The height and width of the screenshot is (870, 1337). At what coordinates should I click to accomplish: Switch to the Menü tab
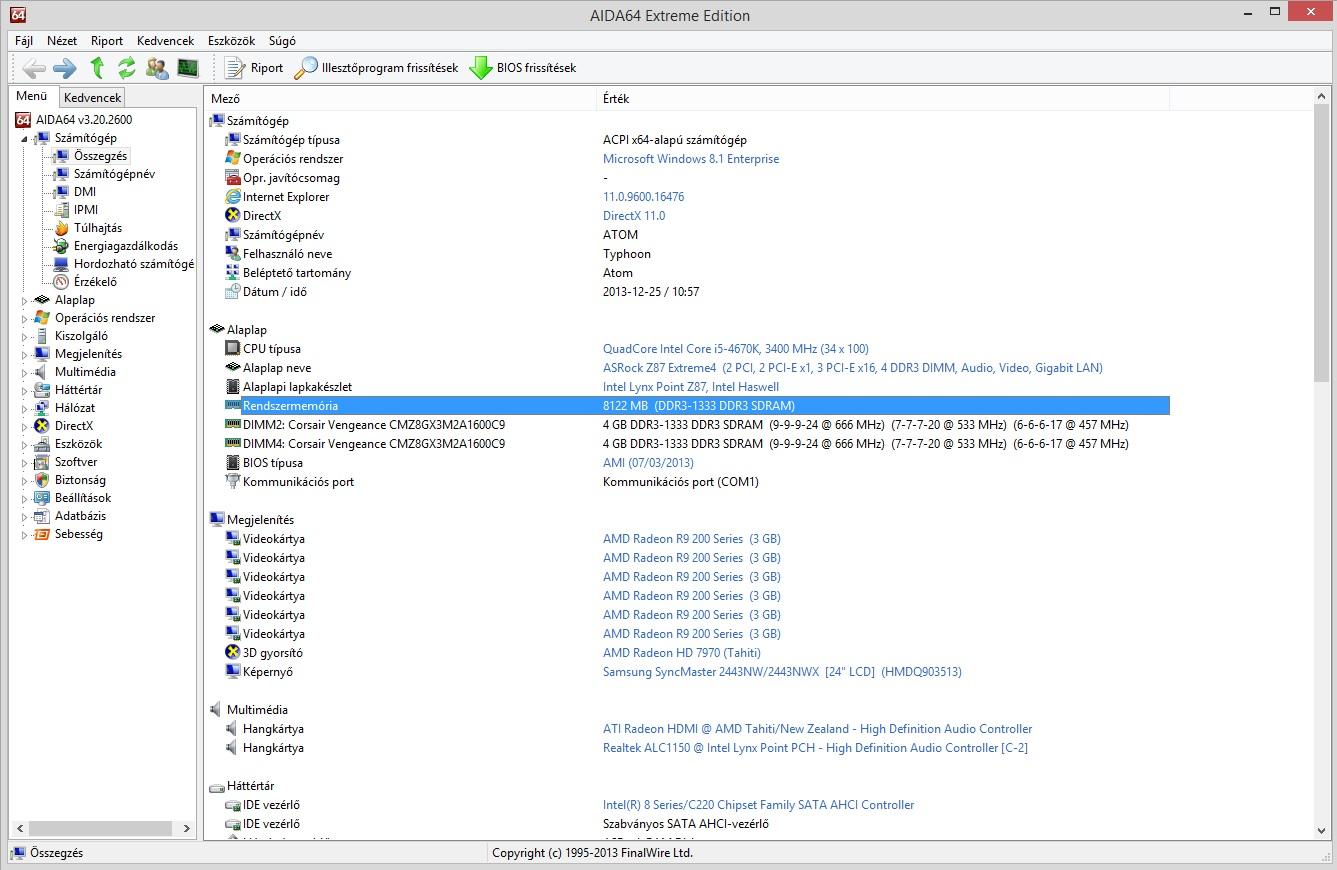point(32,96)
